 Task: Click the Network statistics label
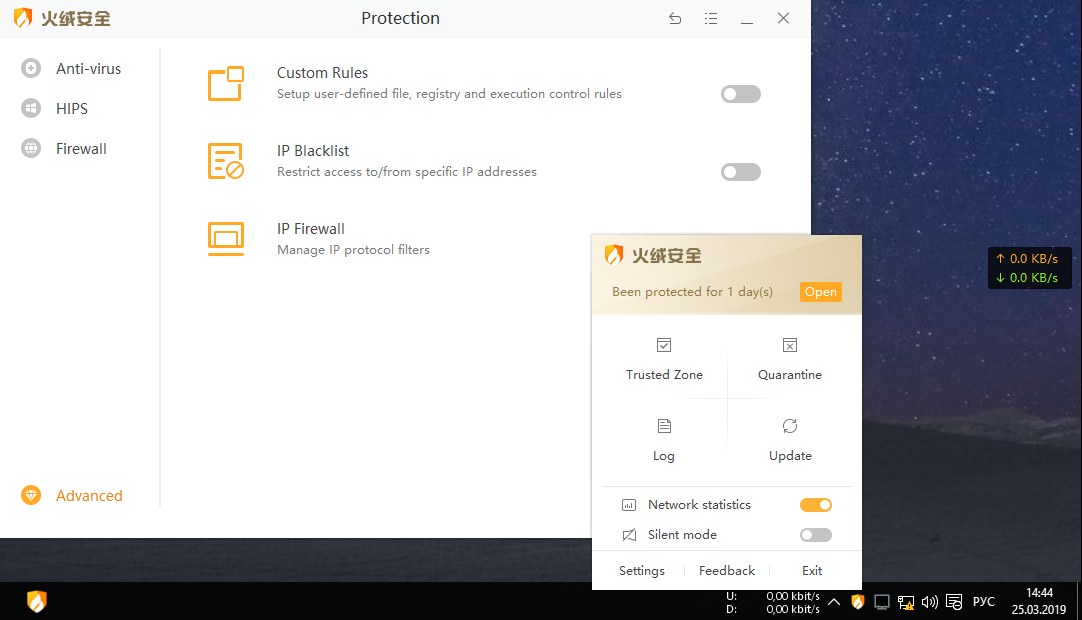(699, 505)
